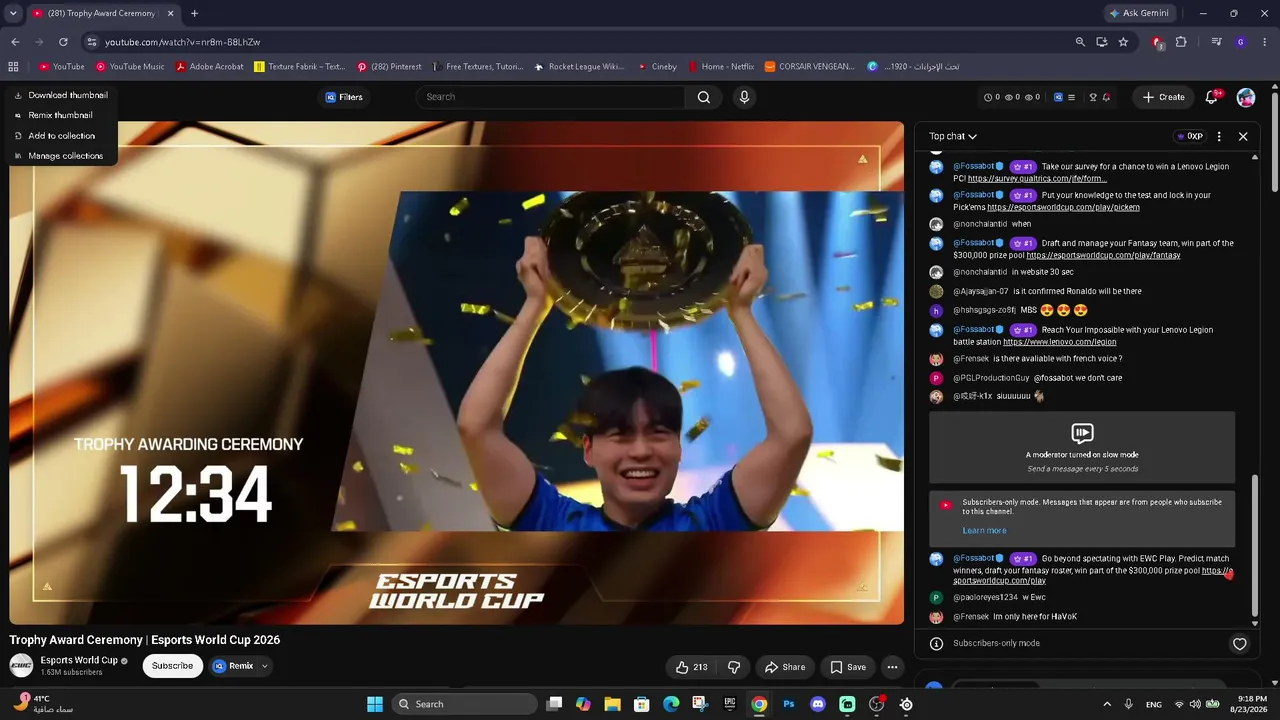Open the Chrome apps grid in bookmarks bar
Image resolution: width=1280 pixels, height=720 pixels.
[13, 67]
